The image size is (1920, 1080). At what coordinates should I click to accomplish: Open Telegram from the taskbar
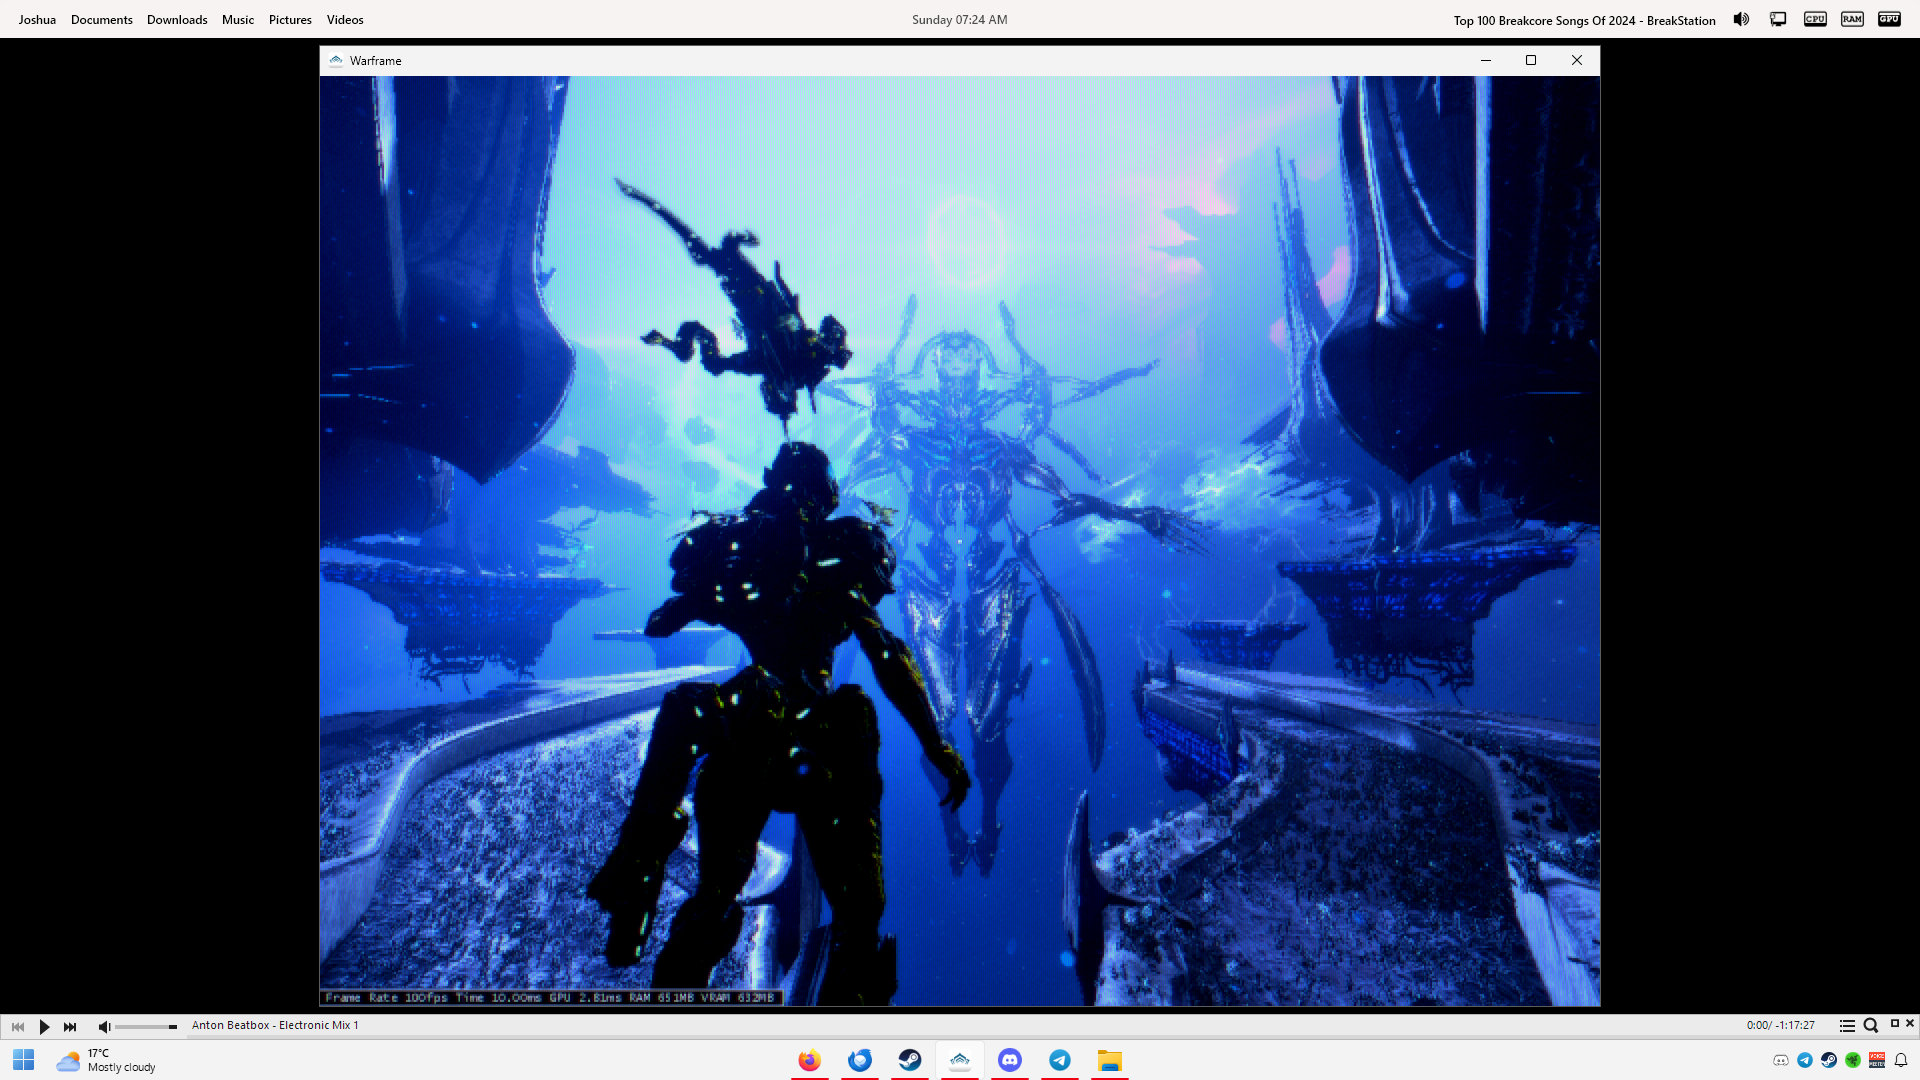point(1060,1060)
